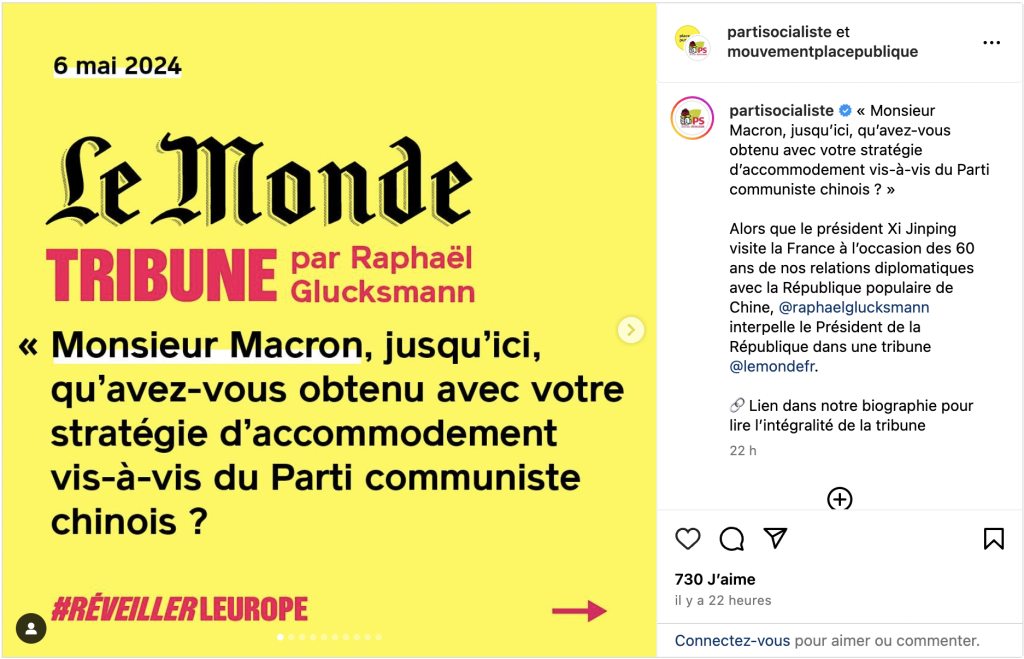Screen dimensions: 1024x659
Task: Click Connectez-vous to log in
Action: (x=733, y=639)
